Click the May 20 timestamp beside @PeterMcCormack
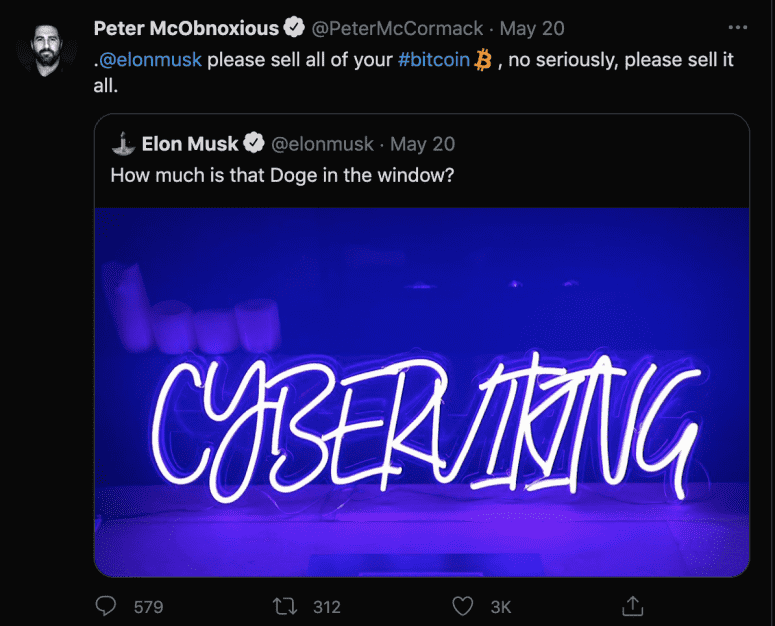775x626 pixels. (x=533, y=29)
